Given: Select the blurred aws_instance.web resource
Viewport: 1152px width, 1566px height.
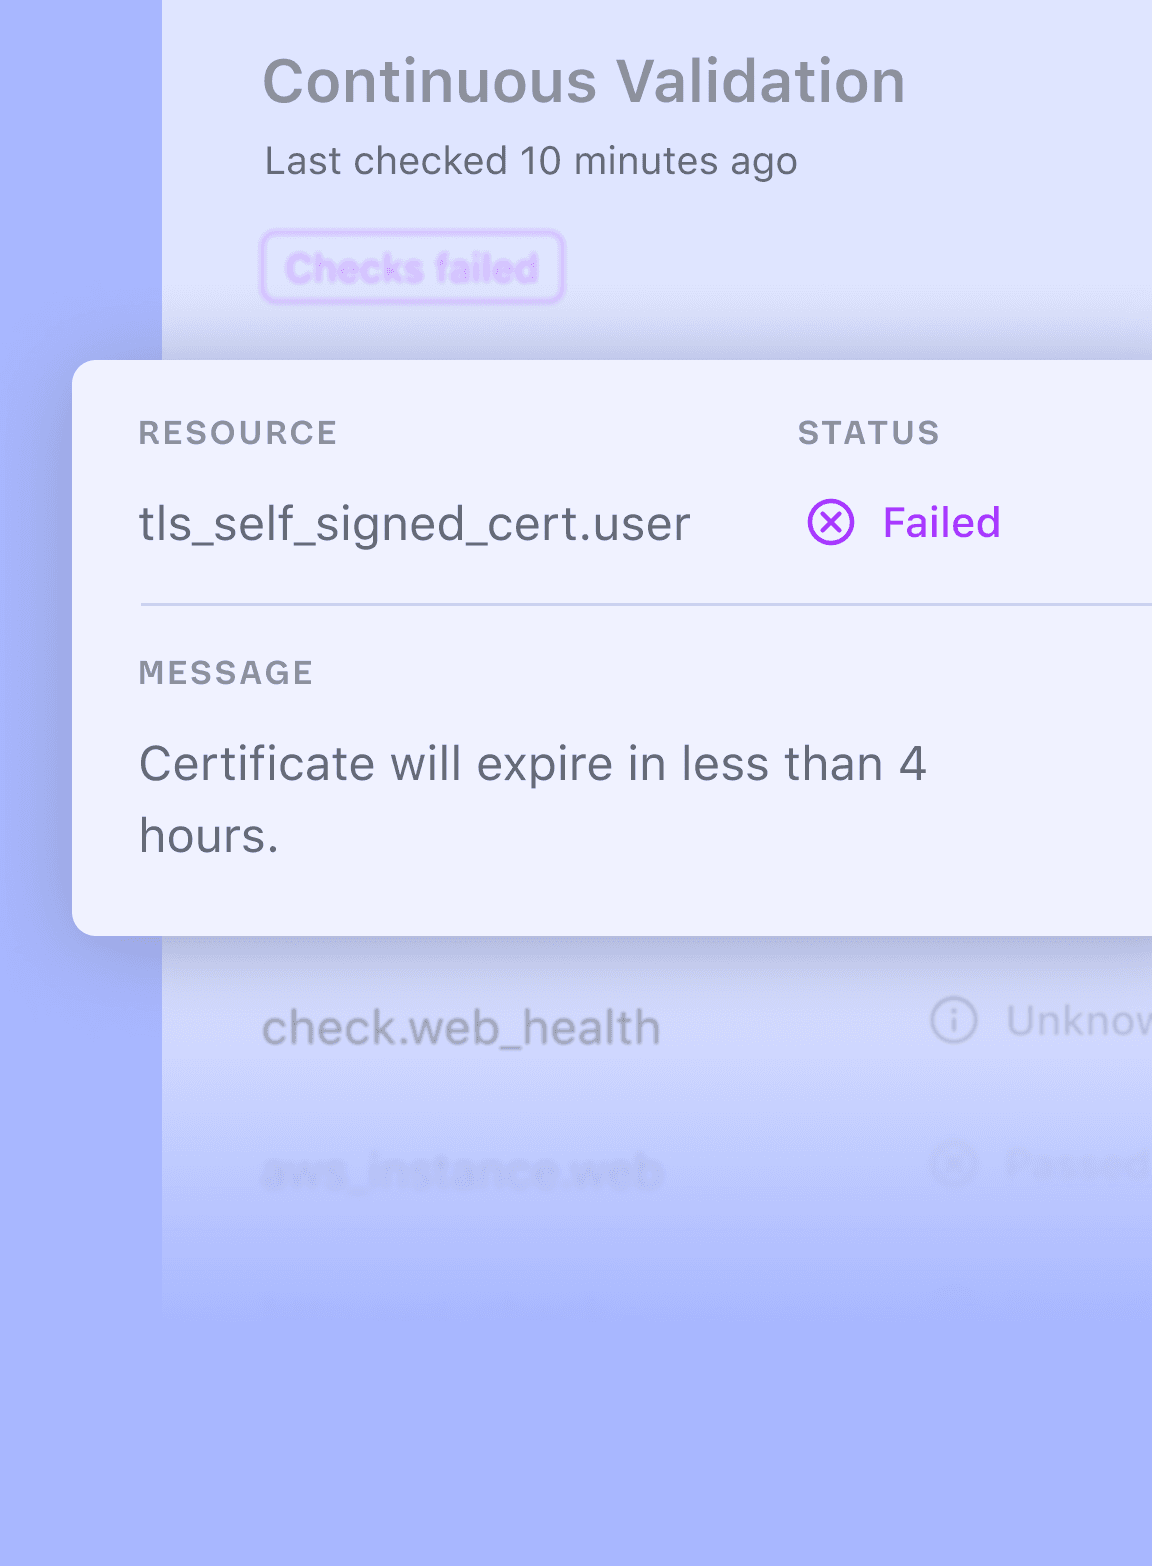Looking at the screenshot, I should 463,1170.
